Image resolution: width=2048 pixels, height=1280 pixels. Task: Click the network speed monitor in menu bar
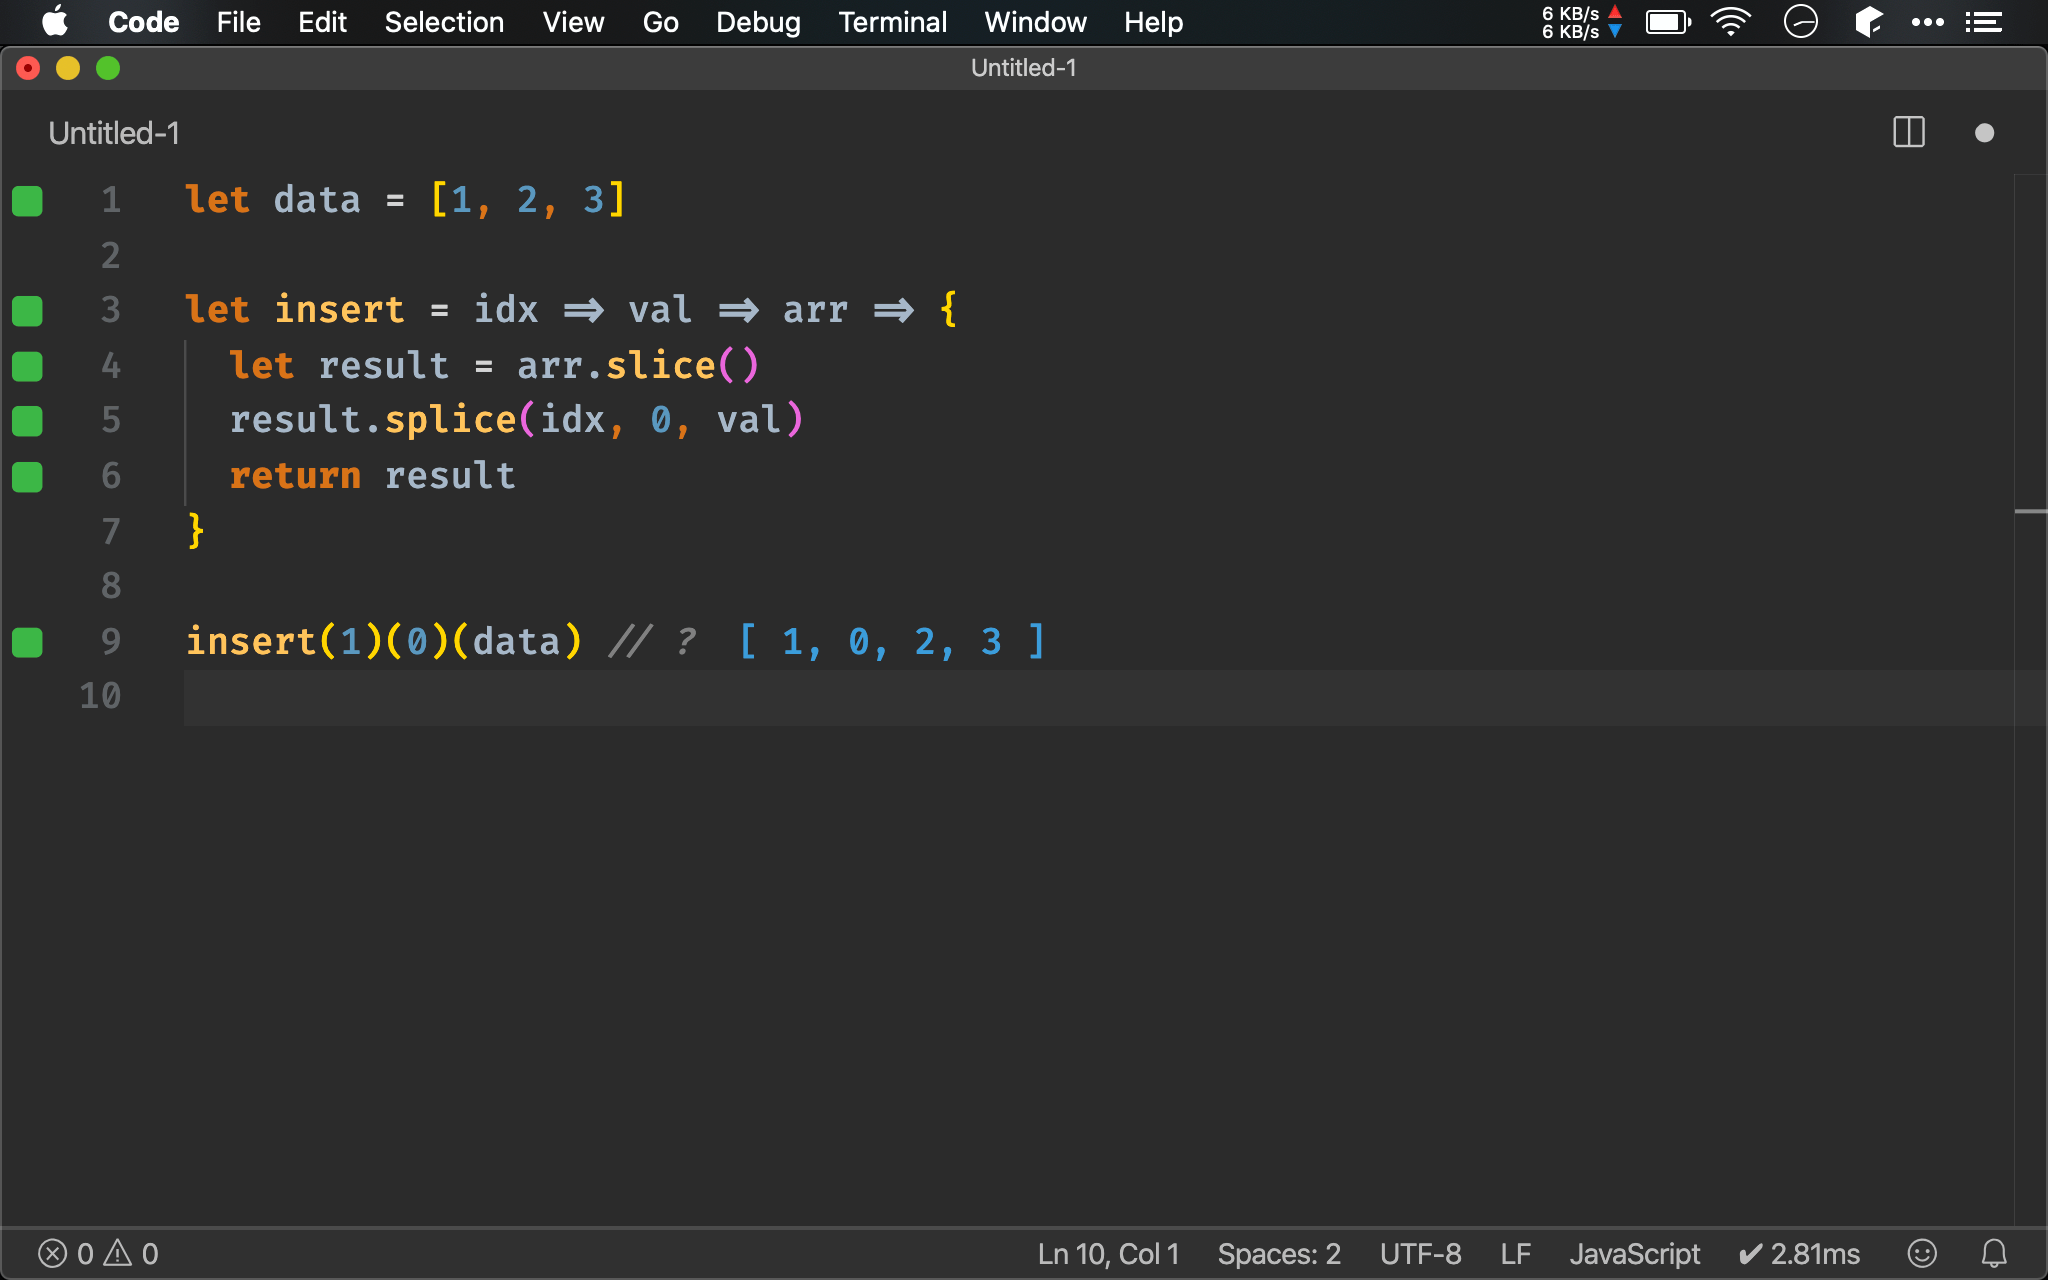pos(1582,22)
